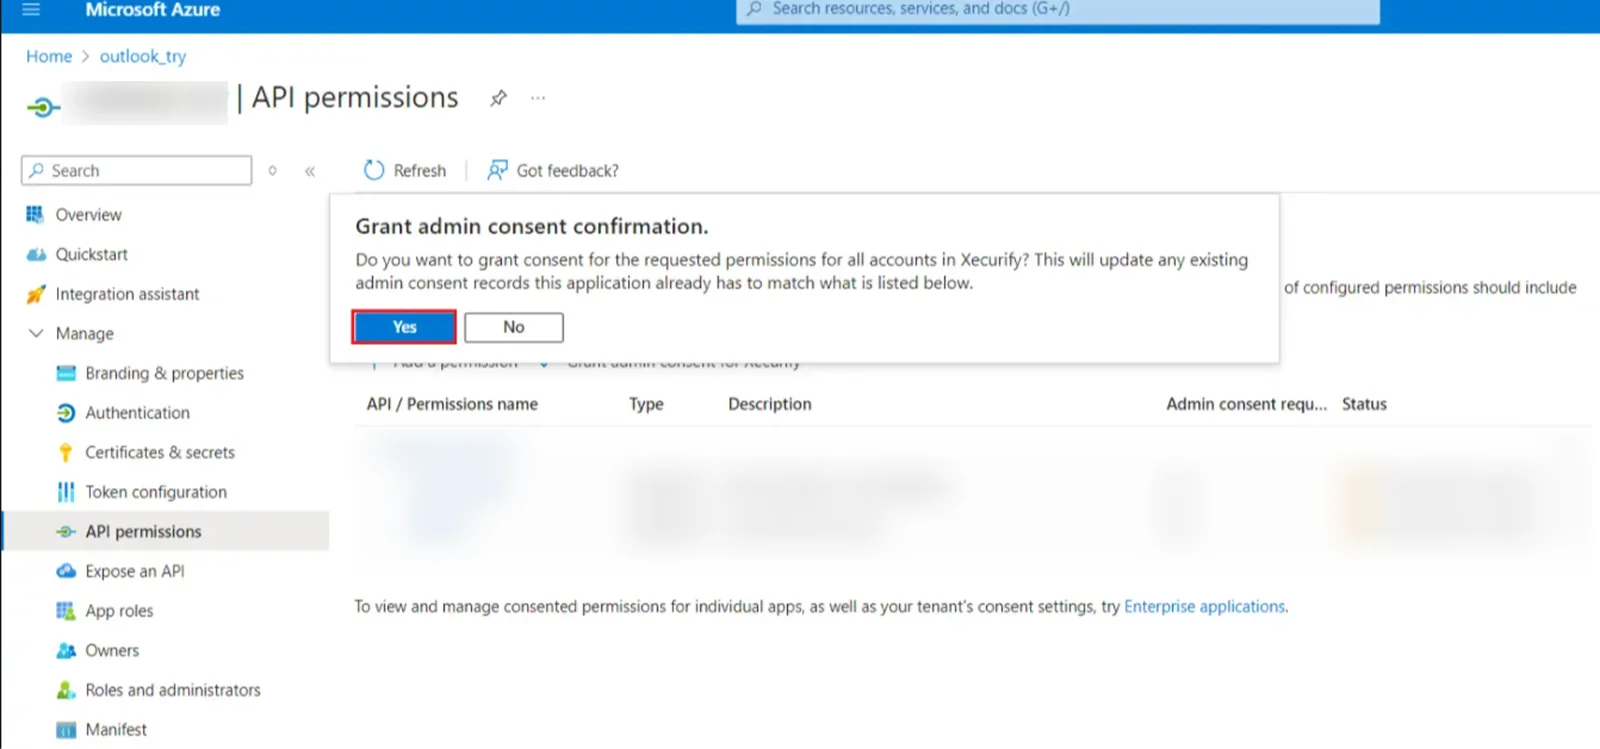The image size is (1600, 749).
Task: Open outlook_try breadcrumb
Action: (x=143, y=56)
